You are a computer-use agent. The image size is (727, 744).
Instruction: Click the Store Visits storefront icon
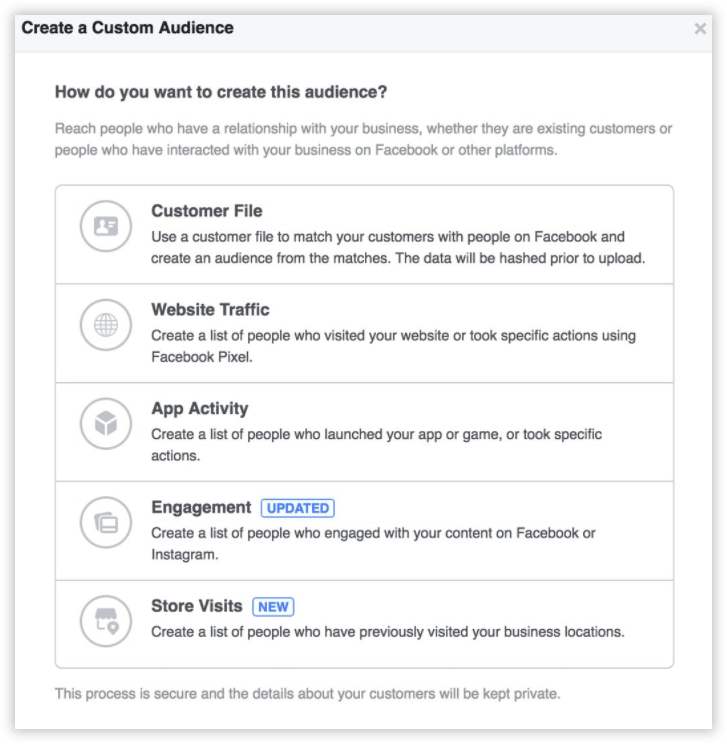coord(106,621)
